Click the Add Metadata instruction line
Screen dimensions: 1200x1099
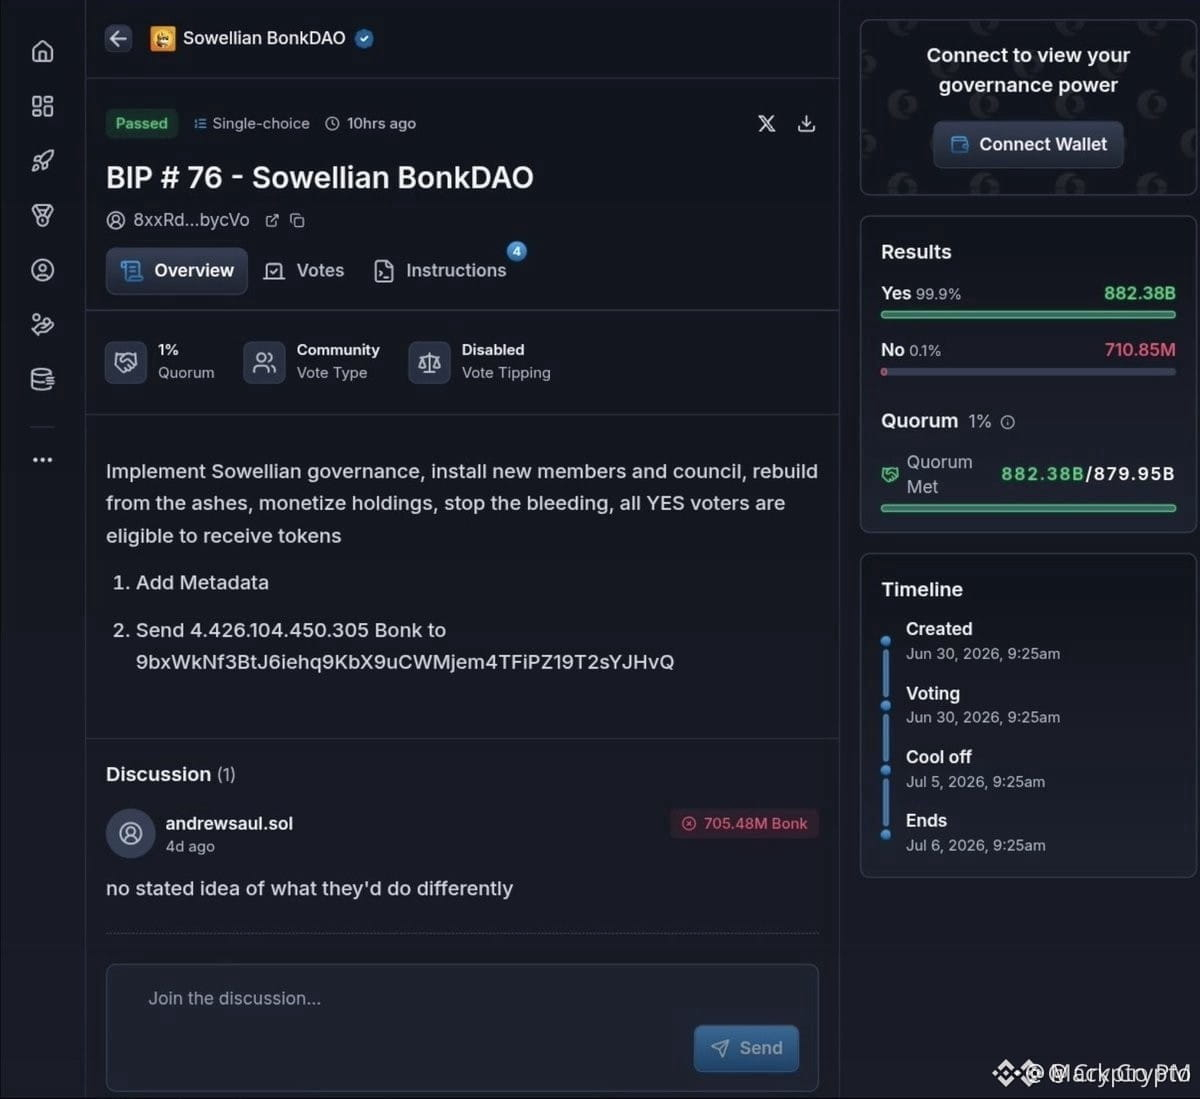tap(202, 582)
